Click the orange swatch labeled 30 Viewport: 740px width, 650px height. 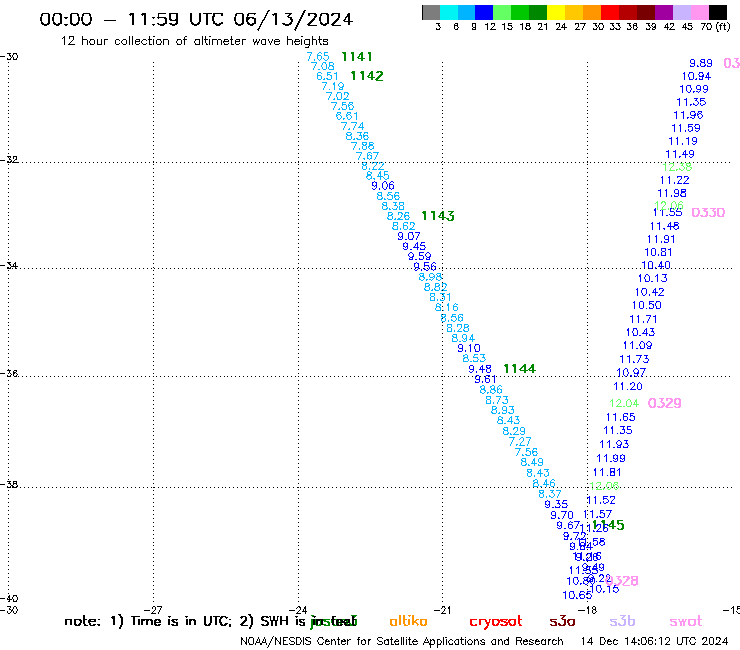592,12
